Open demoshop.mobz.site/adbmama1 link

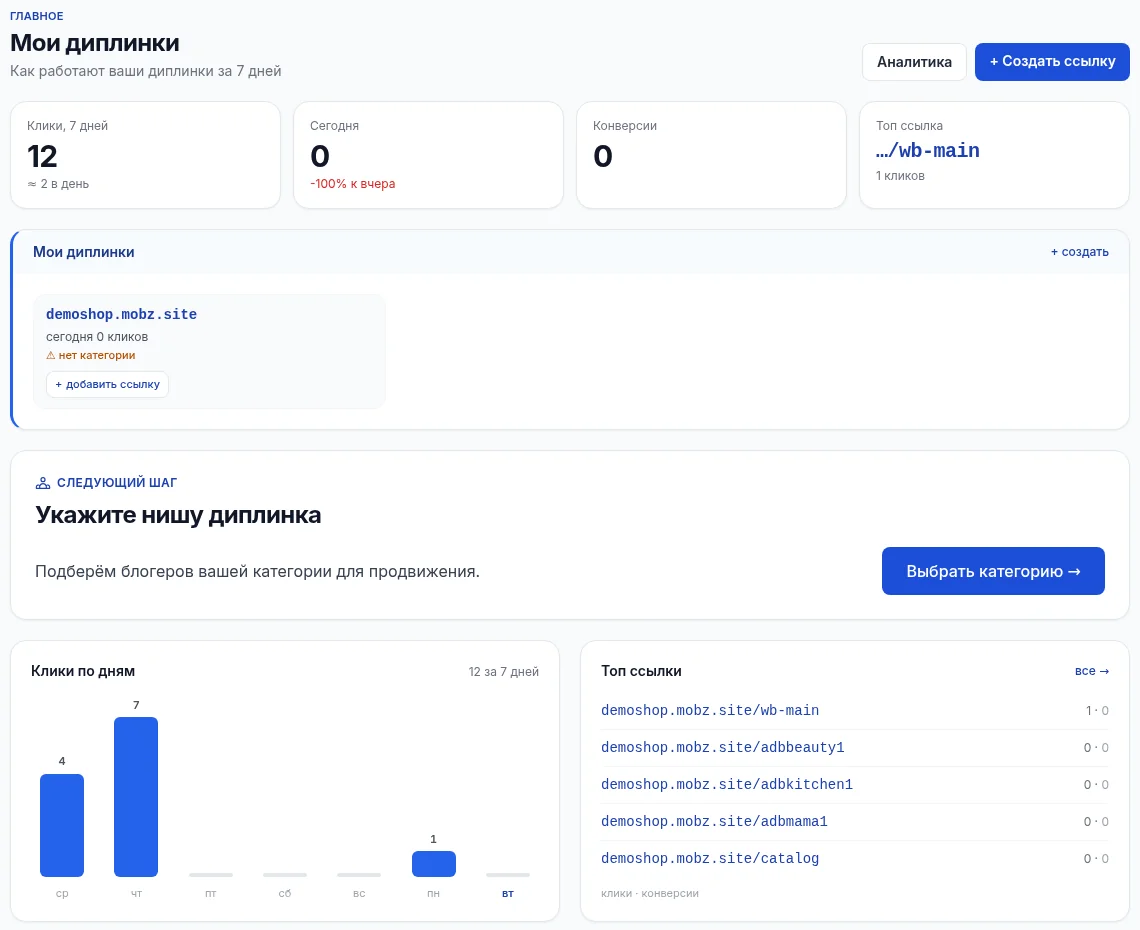(x=715, y=822)
